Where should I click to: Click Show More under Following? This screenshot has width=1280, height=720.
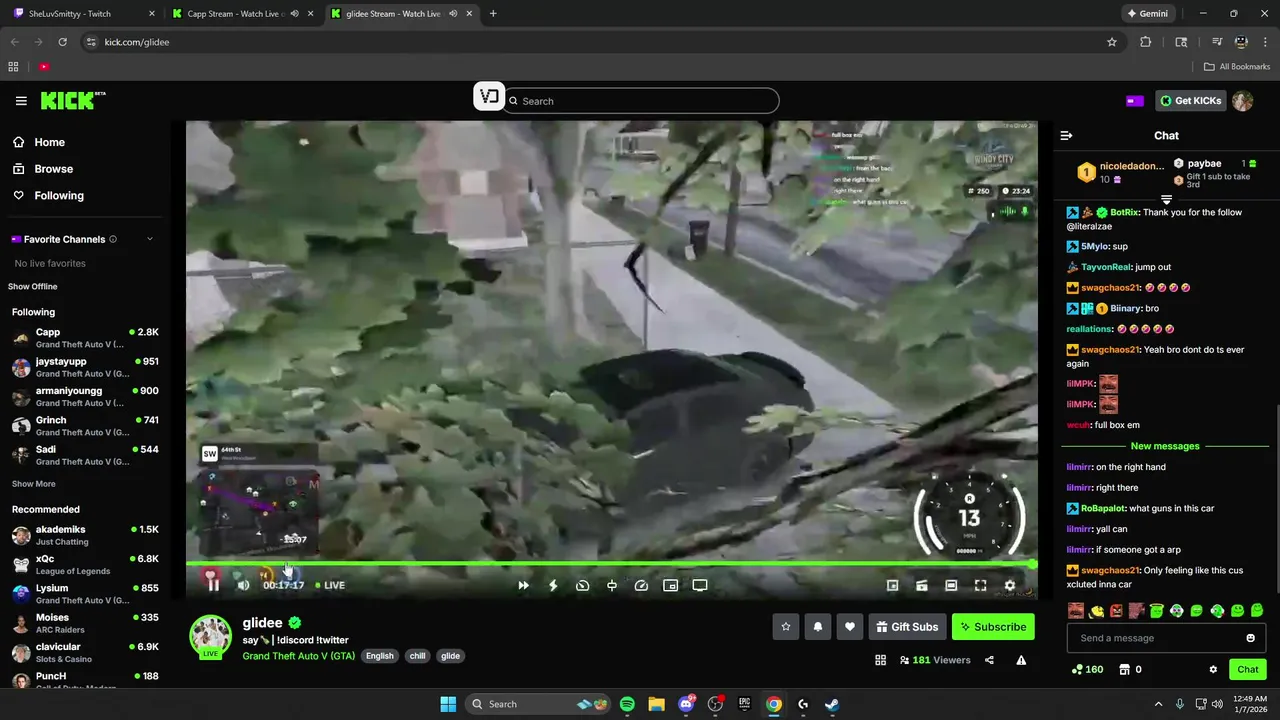point(33,484)
